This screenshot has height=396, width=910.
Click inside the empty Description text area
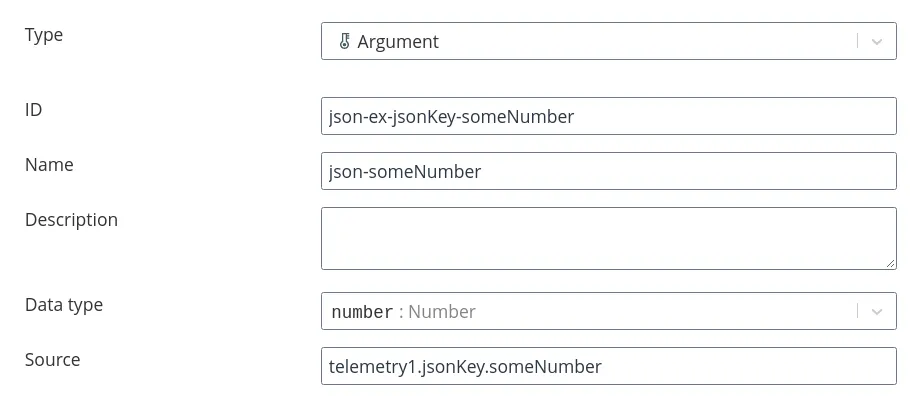[x=609, y=239]
